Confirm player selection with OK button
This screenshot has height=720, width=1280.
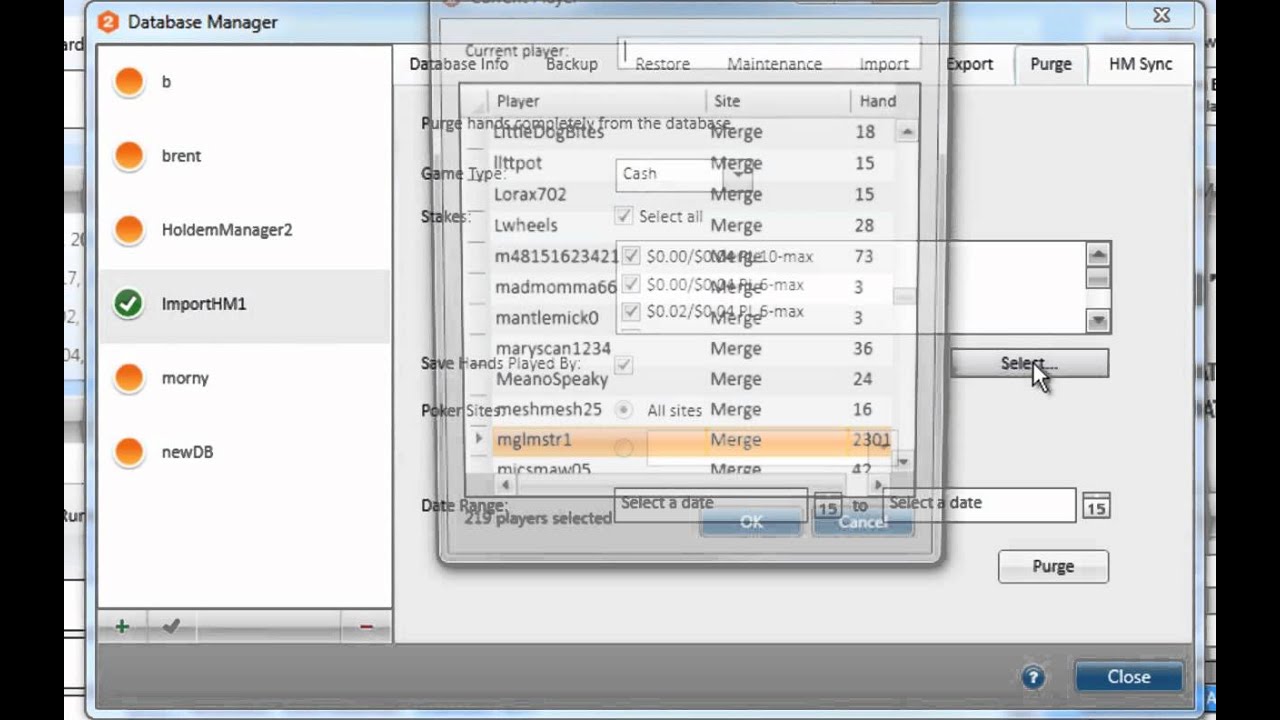pyautogui.click(x=751, y=521)
